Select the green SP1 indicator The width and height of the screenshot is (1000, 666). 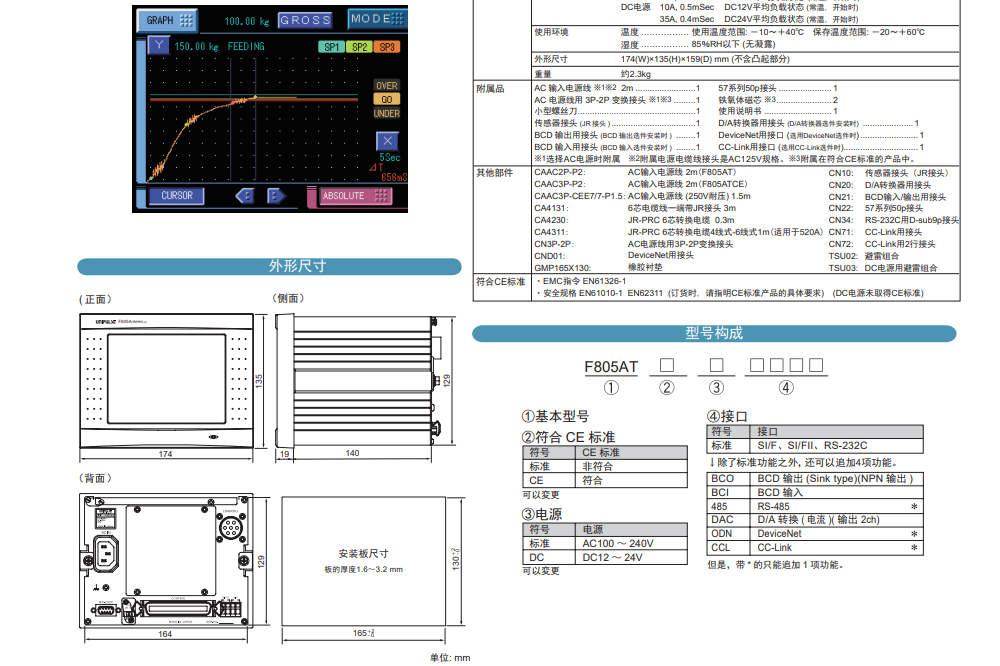[x=332, y=47]
